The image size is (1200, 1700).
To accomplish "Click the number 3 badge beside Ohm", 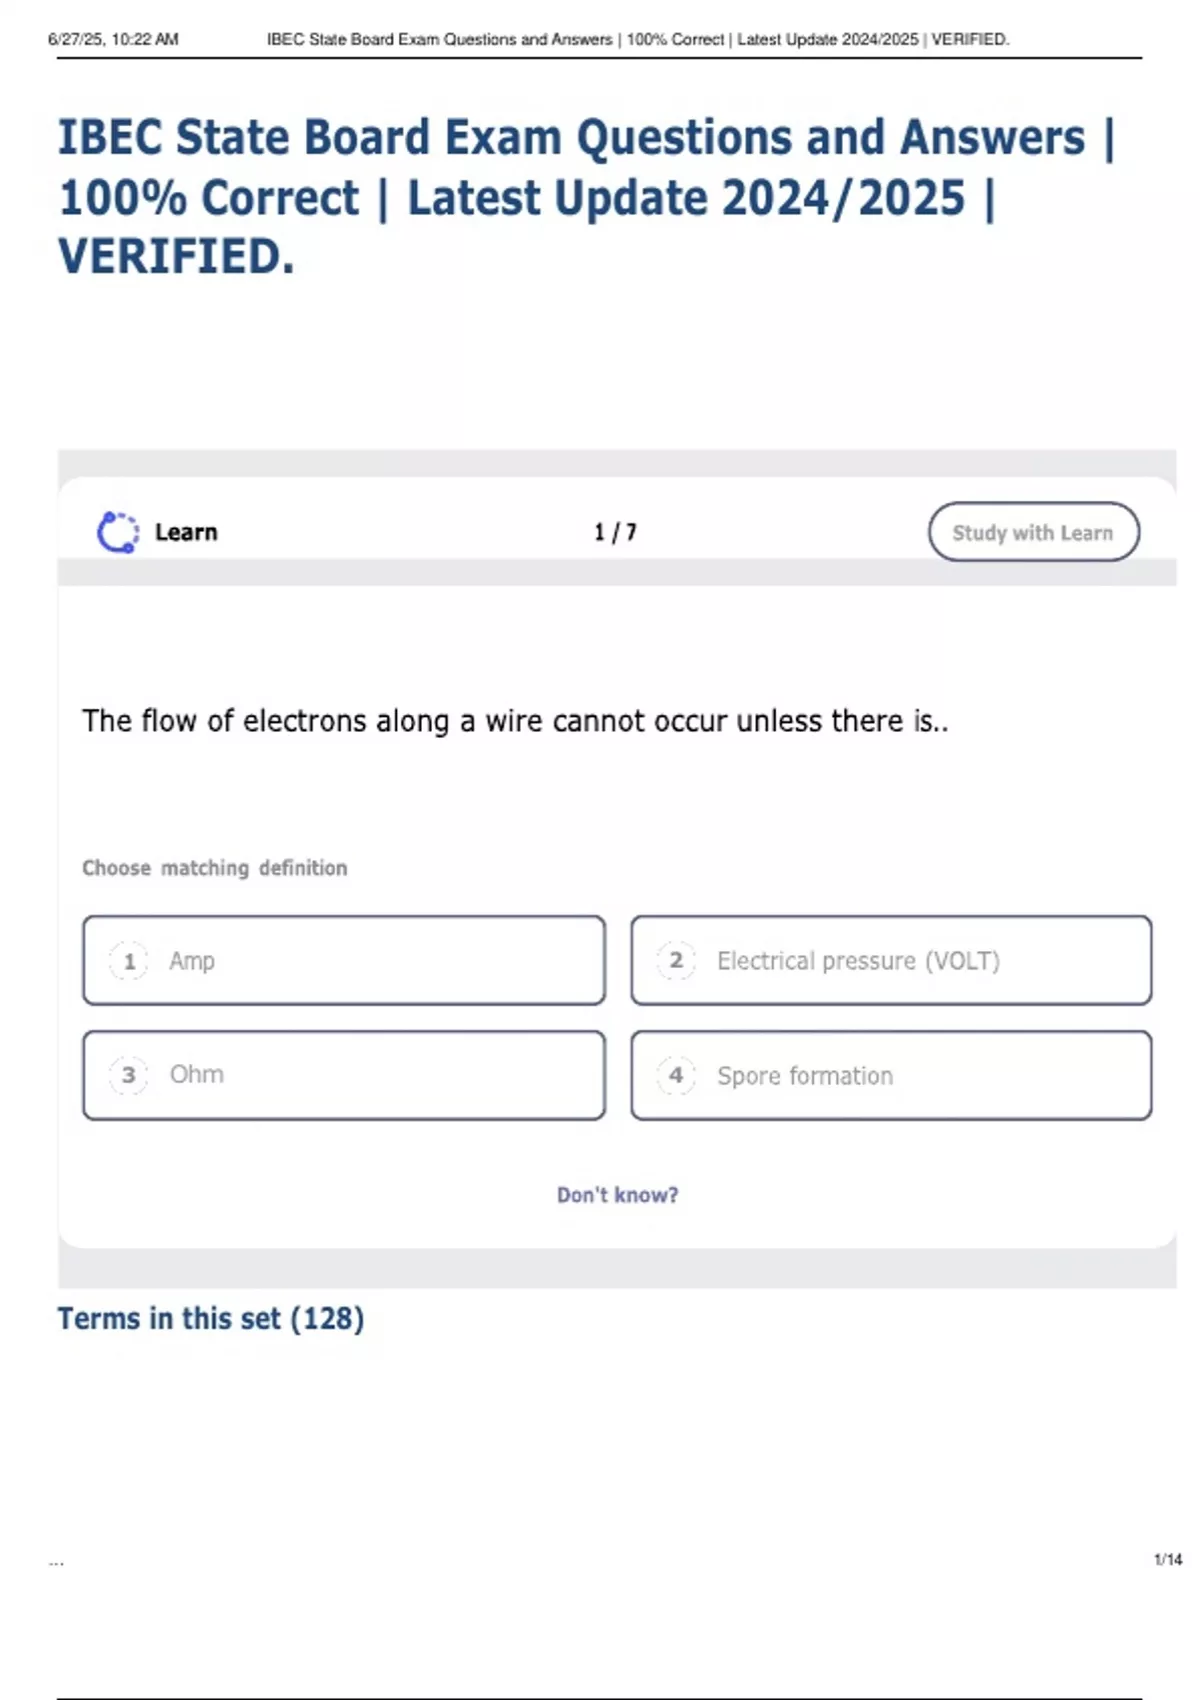I will (x=129, y=1075).
